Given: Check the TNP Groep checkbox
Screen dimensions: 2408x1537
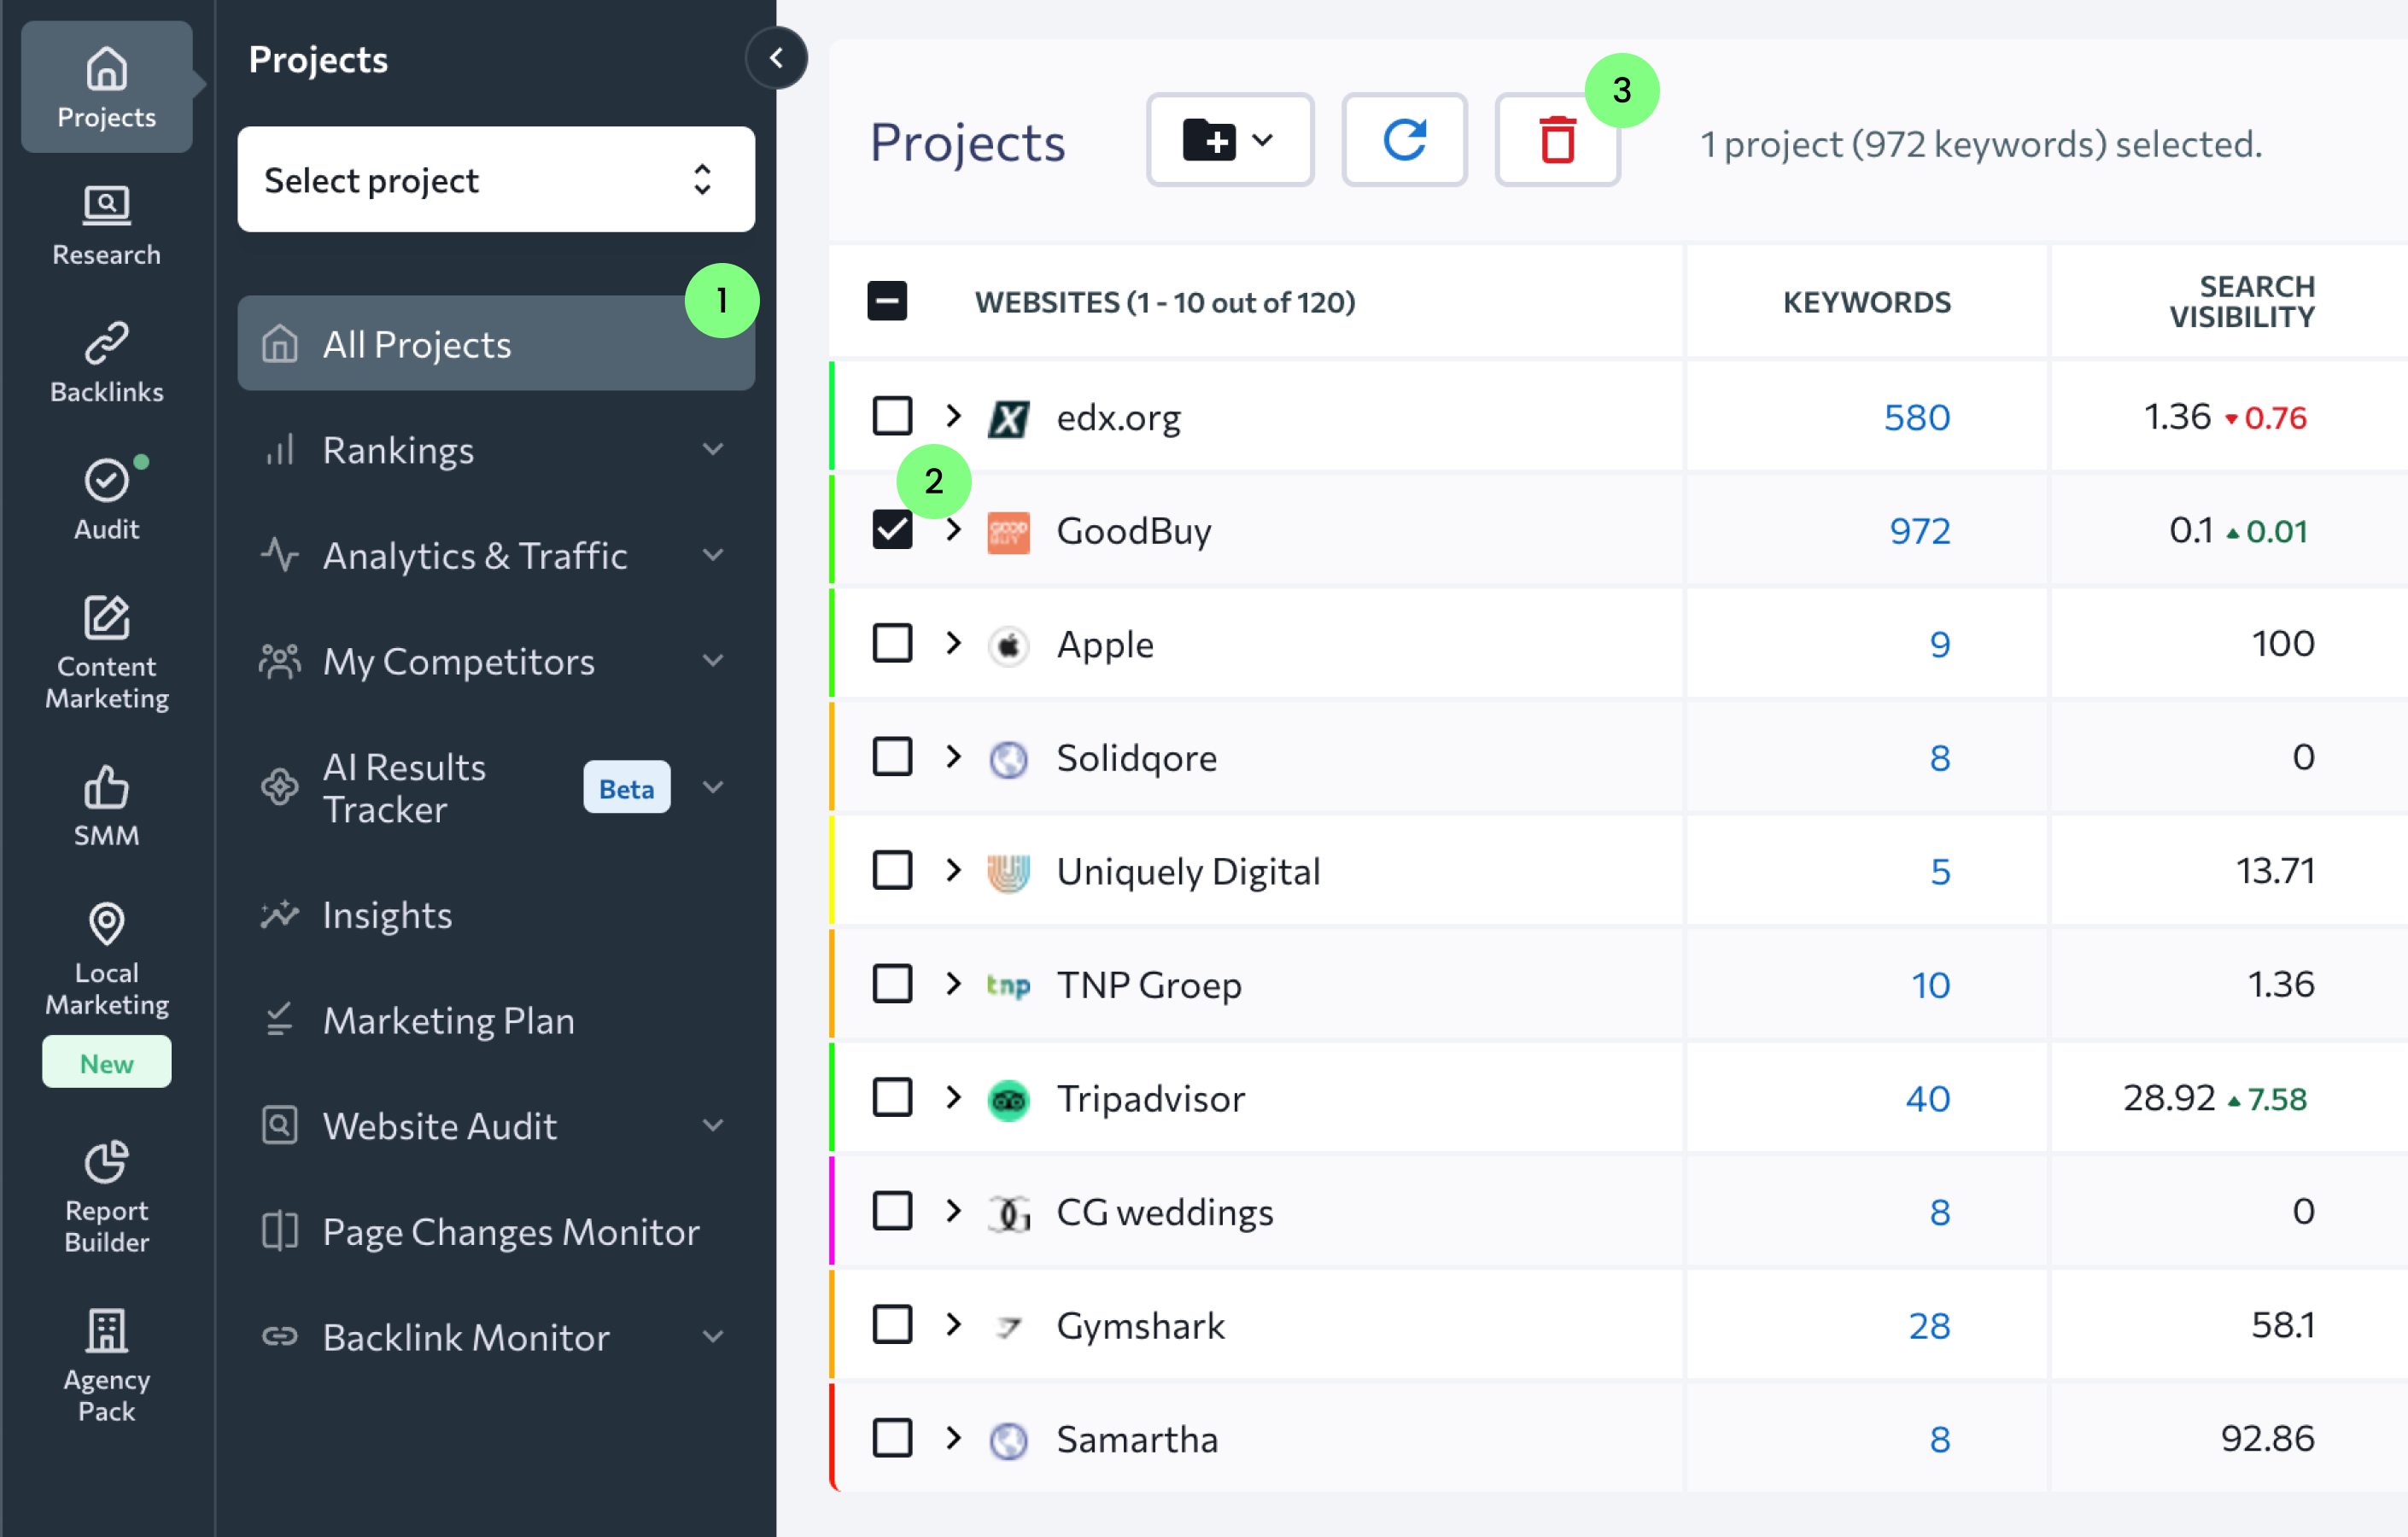Looking at the screenshot, I should click(x=892, y=984).
